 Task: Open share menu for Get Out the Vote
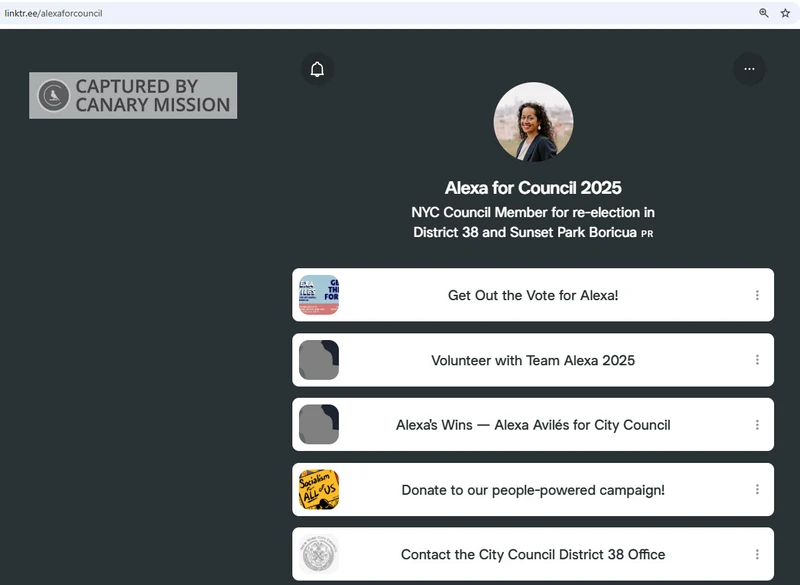pyautogui.click(x=757, y=295)
